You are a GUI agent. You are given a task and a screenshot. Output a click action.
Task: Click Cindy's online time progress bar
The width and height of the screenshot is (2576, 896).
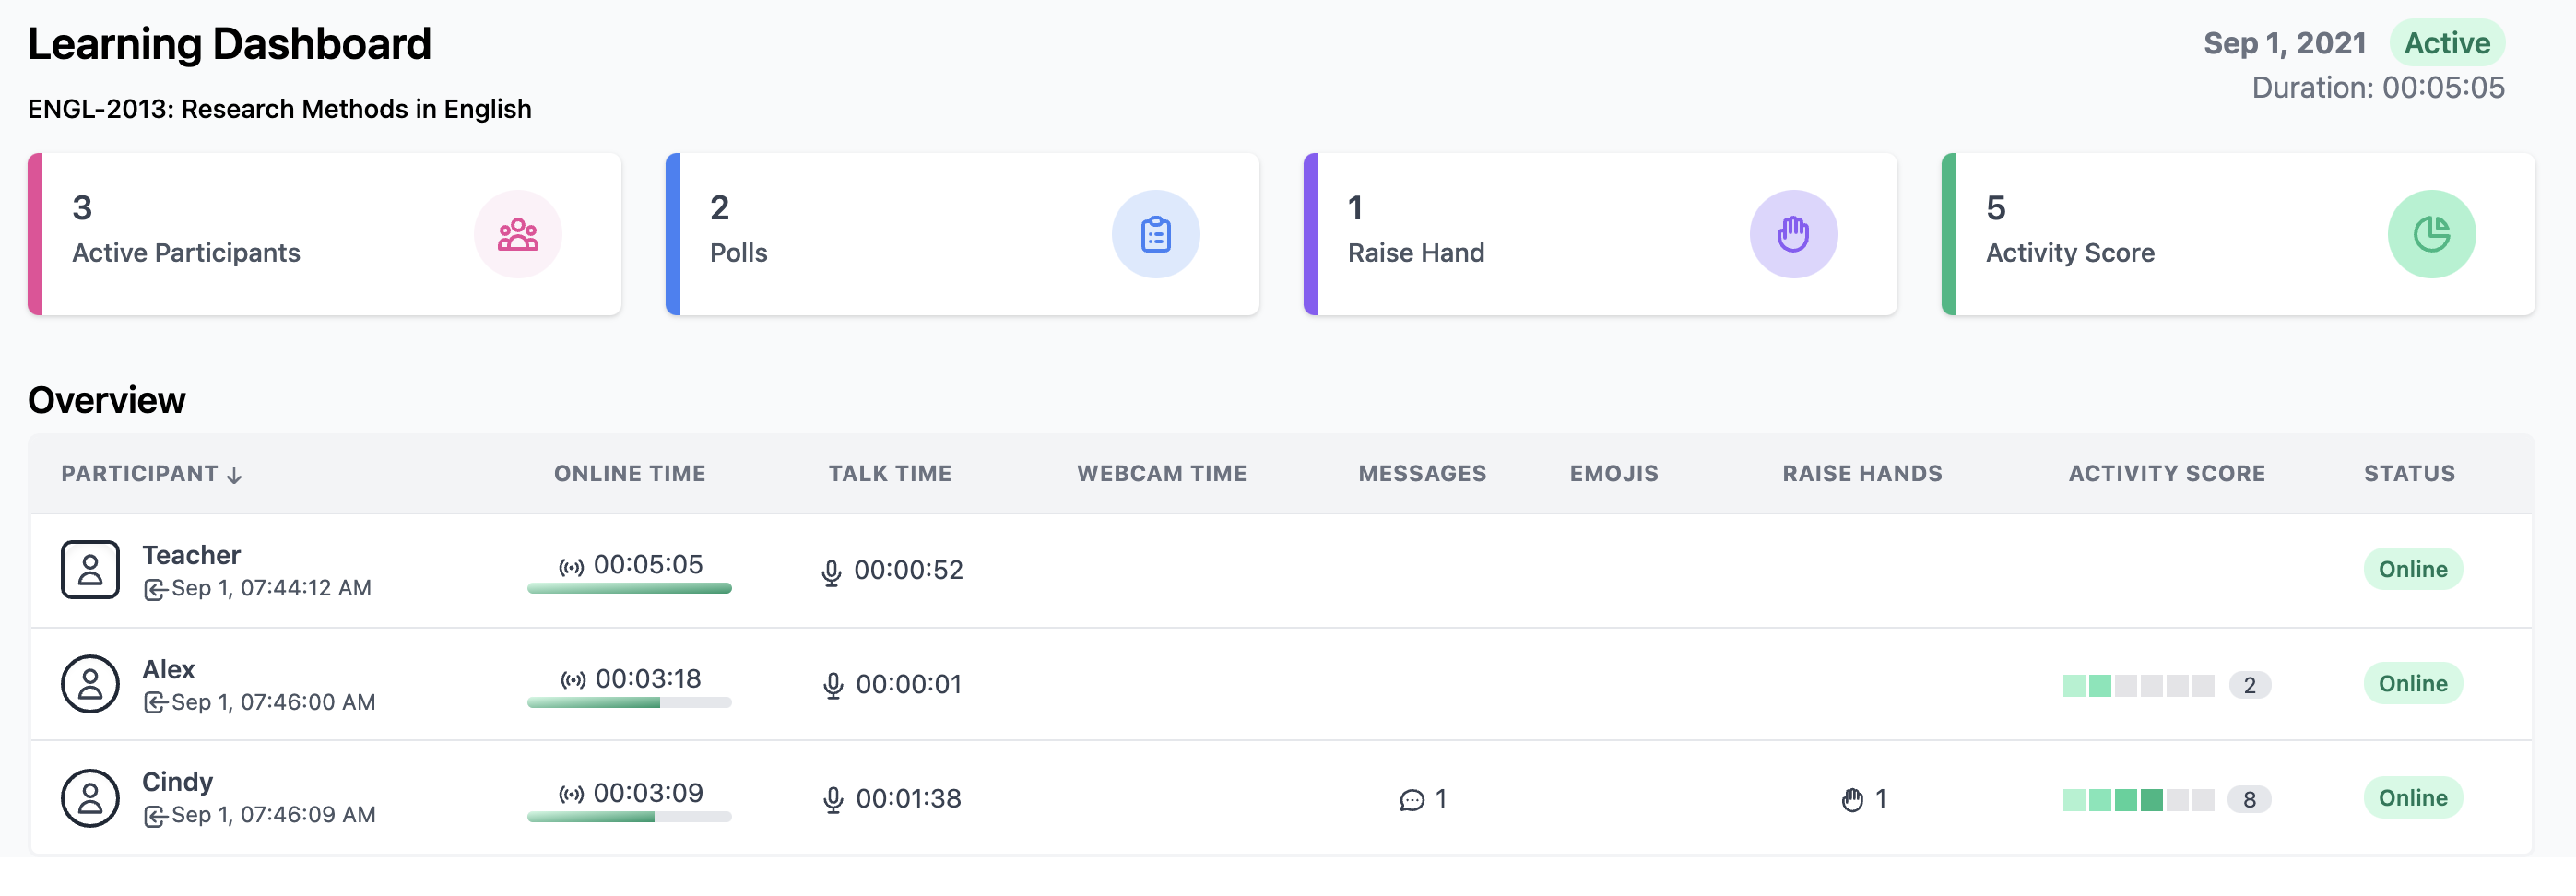tap(630, 817)
